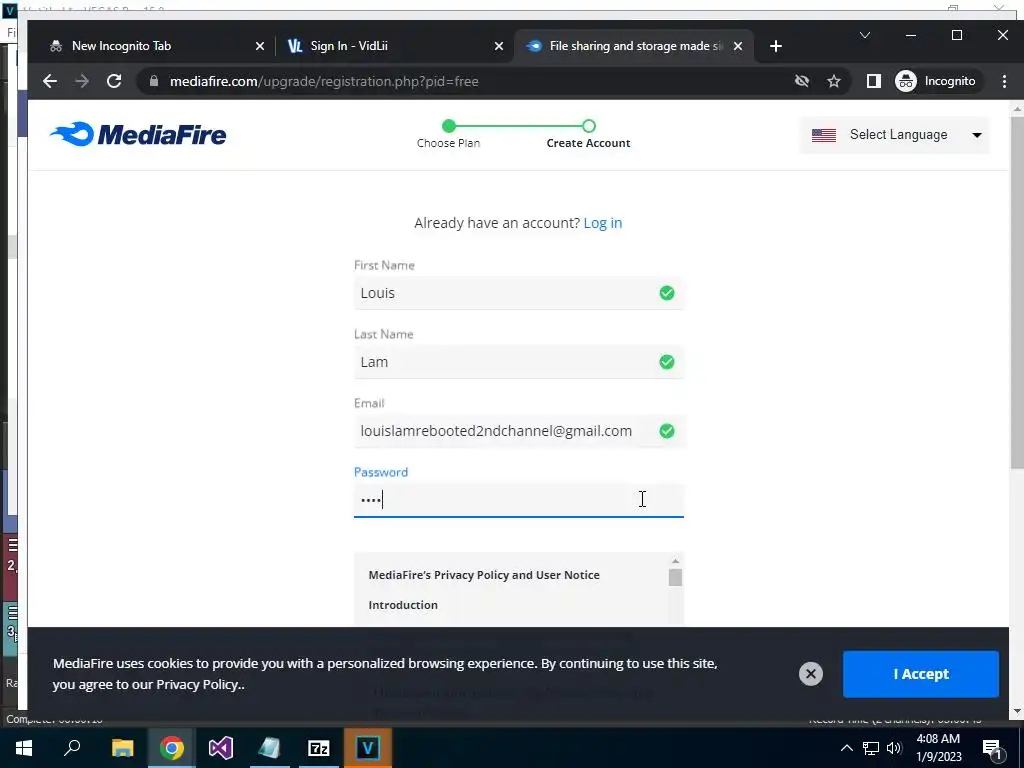The image size is (1024, 768).
Task: Click 'MediaFire's Privacy Policy and User Notice' heading
Action: [484, 575]
